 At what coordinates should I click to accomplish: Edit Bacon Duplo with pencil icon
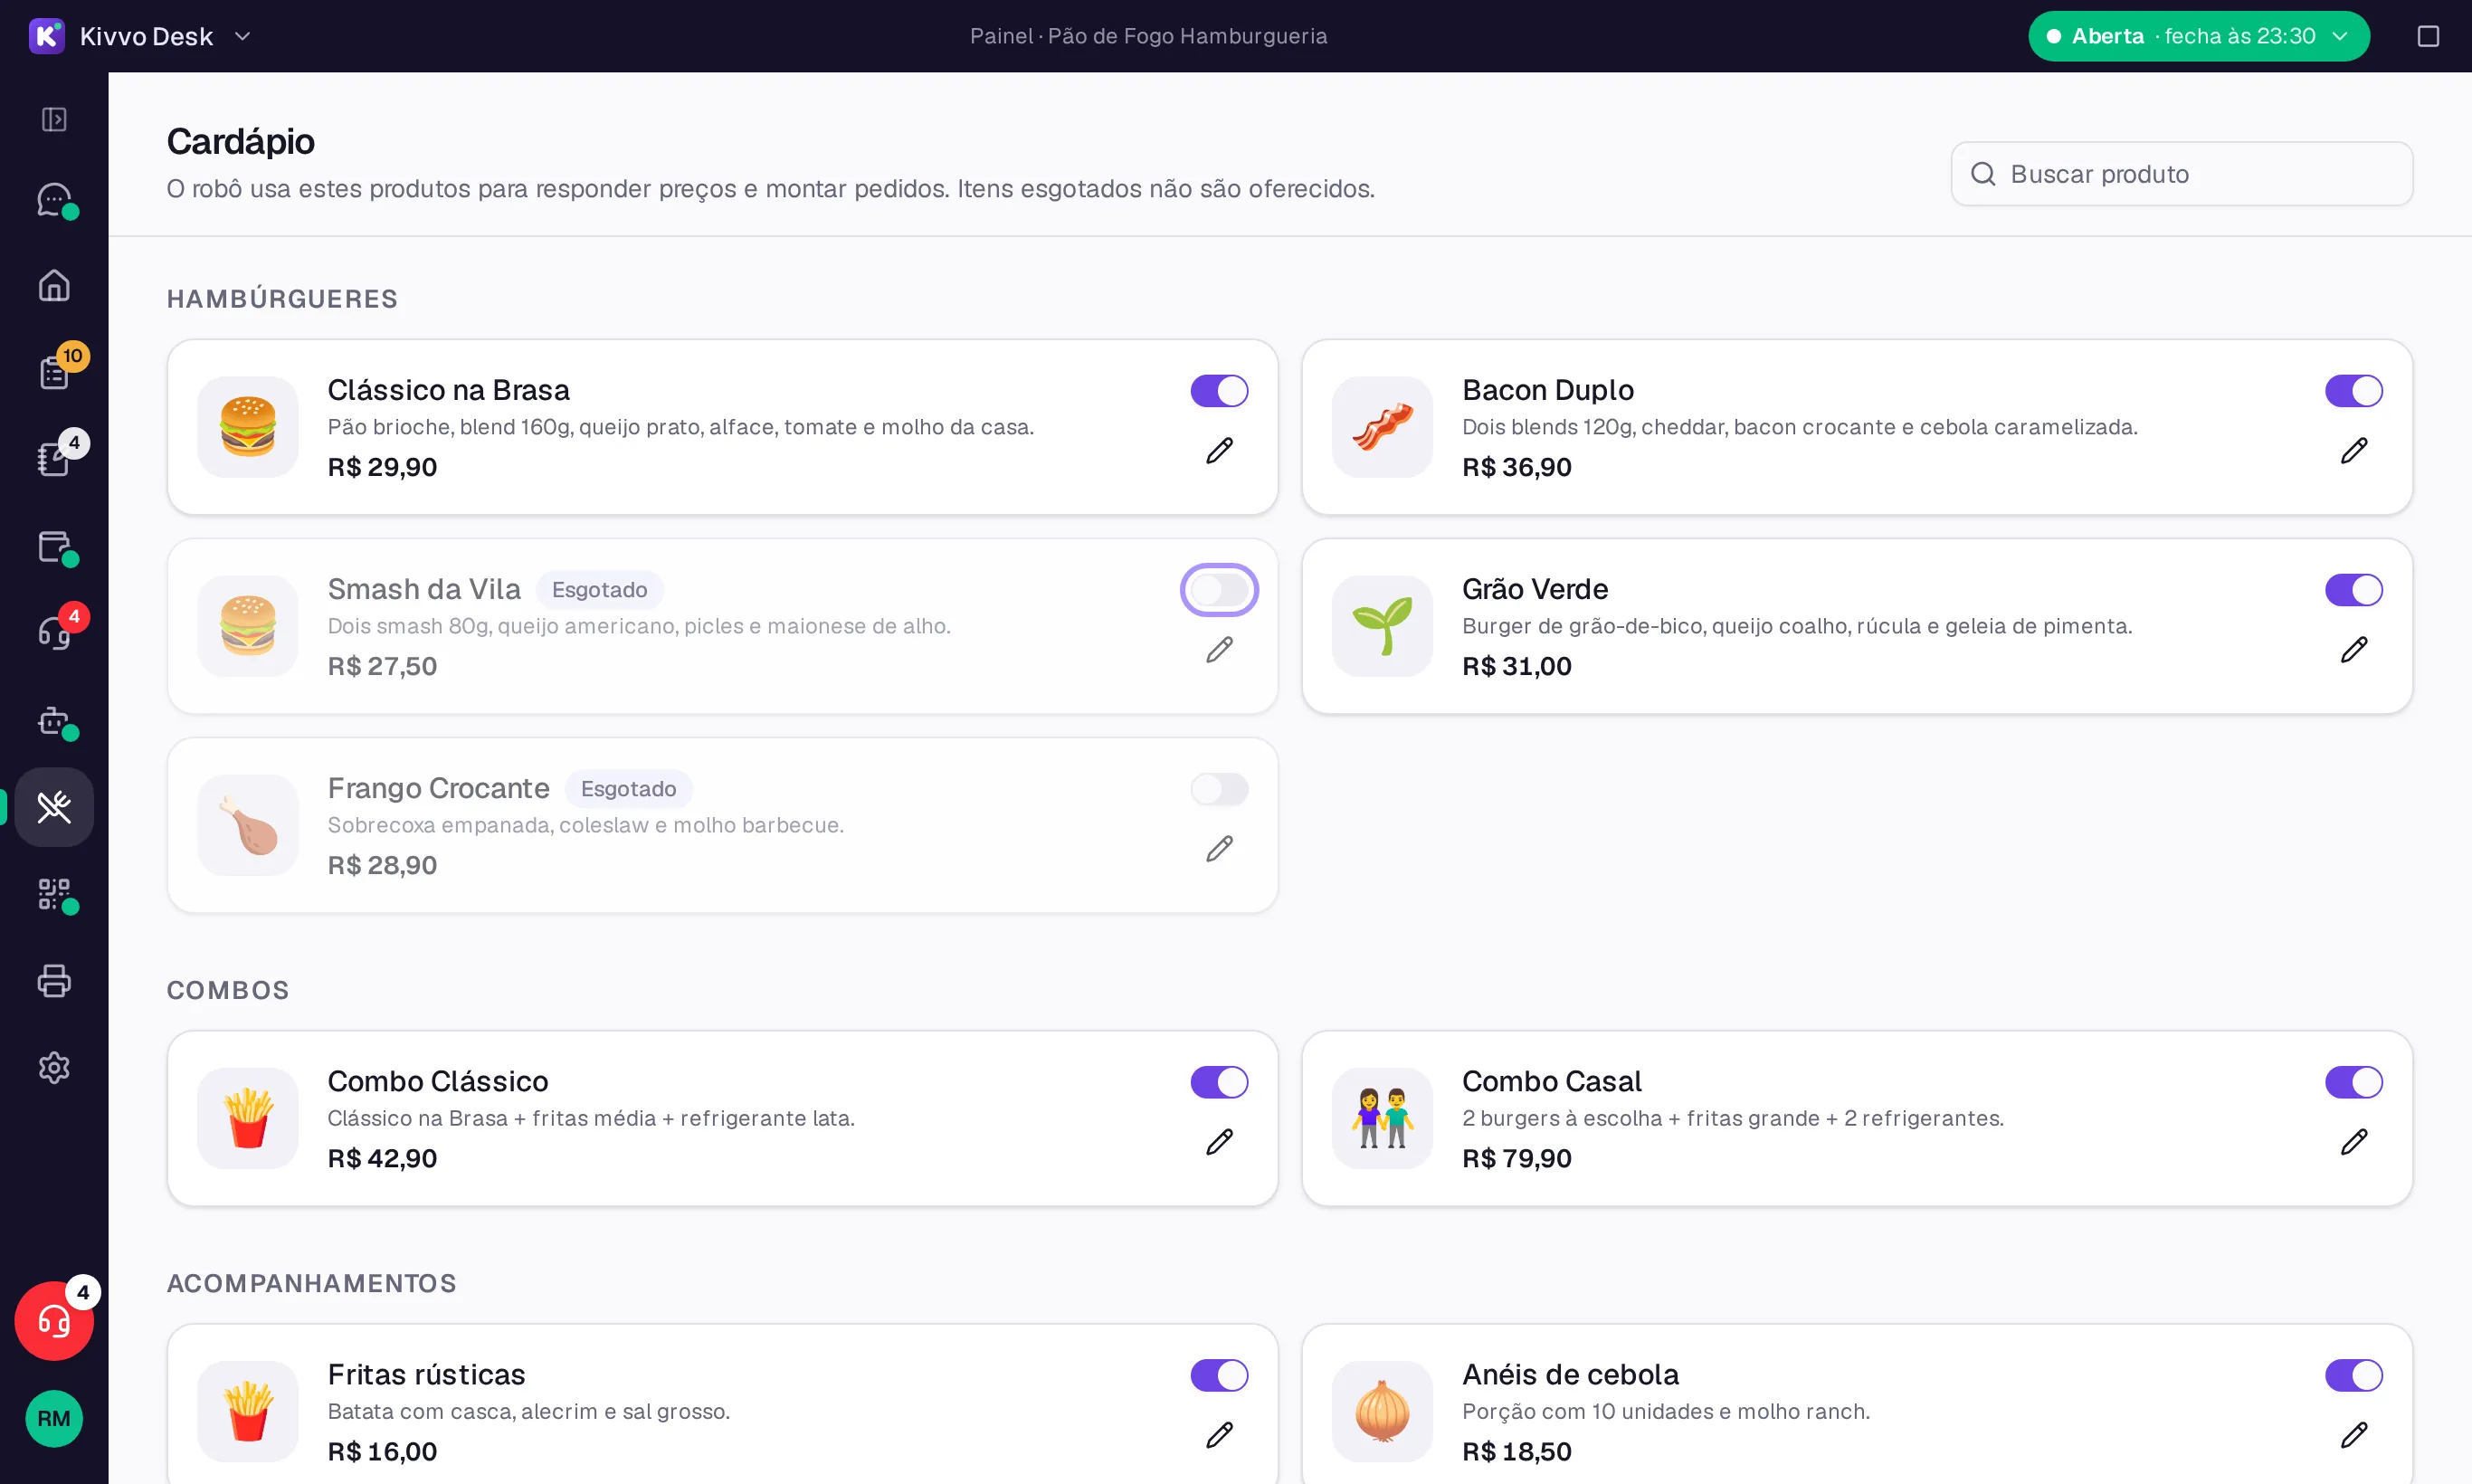[x=2354, y=451]
